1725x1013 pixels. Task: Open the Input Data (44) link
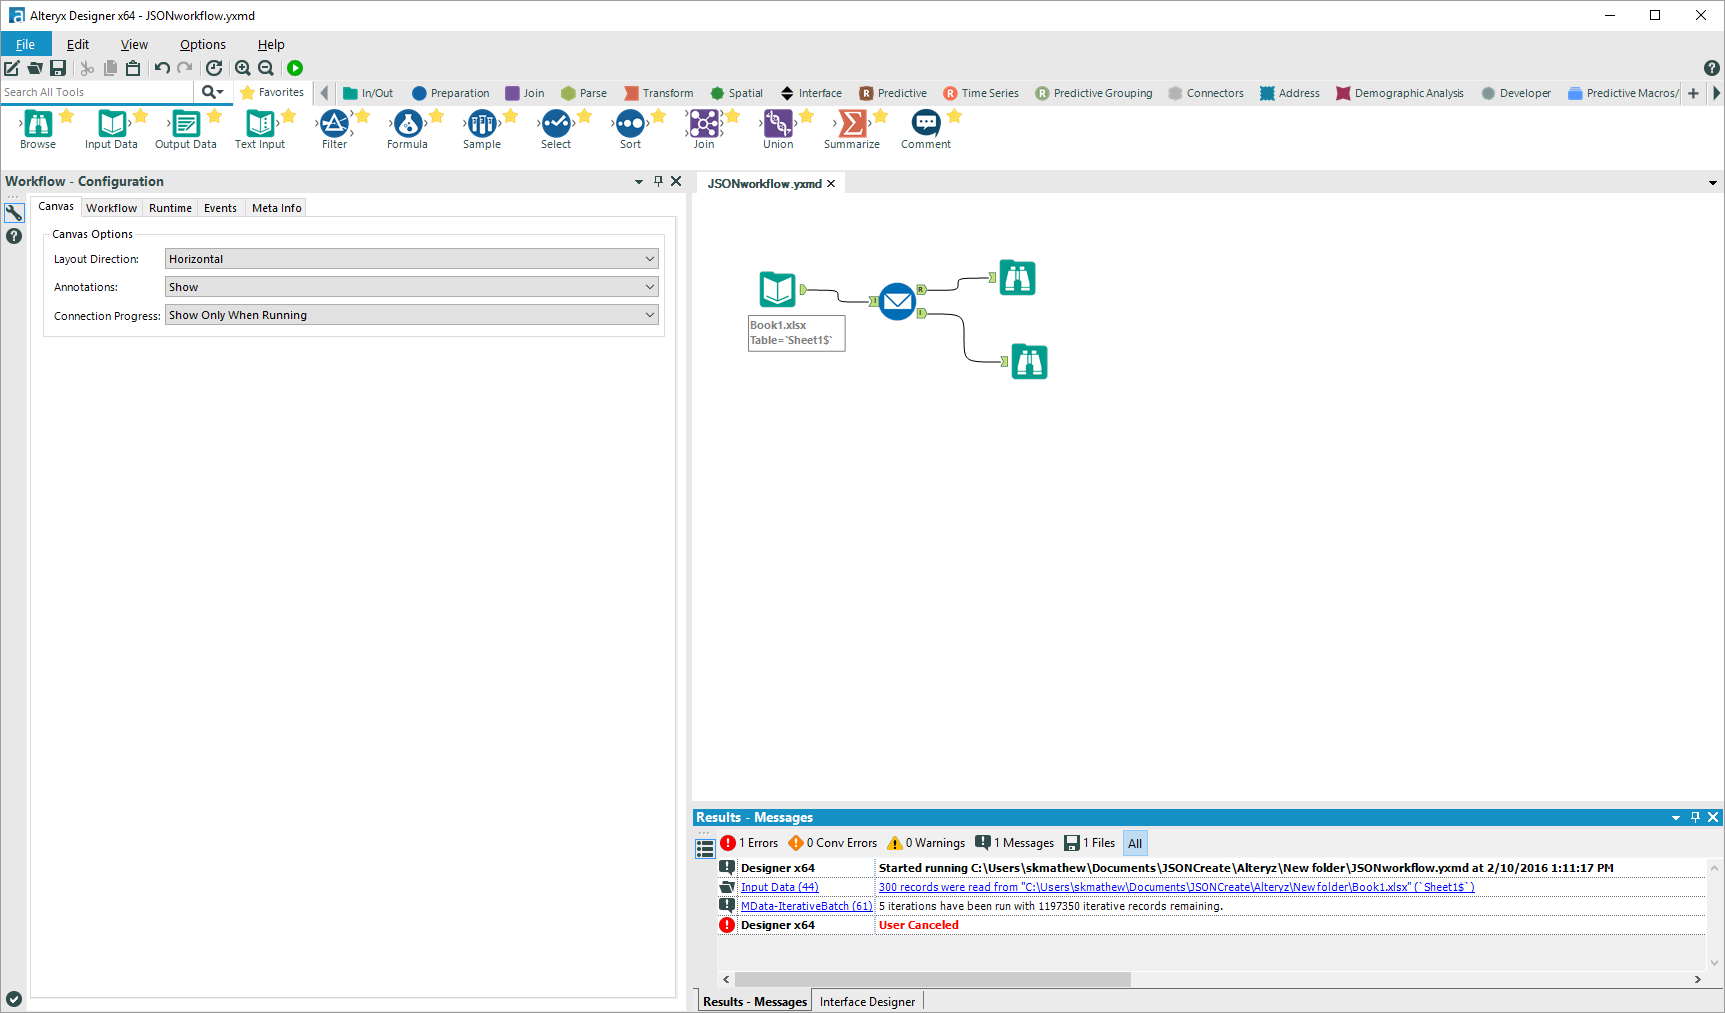(779, 887)
